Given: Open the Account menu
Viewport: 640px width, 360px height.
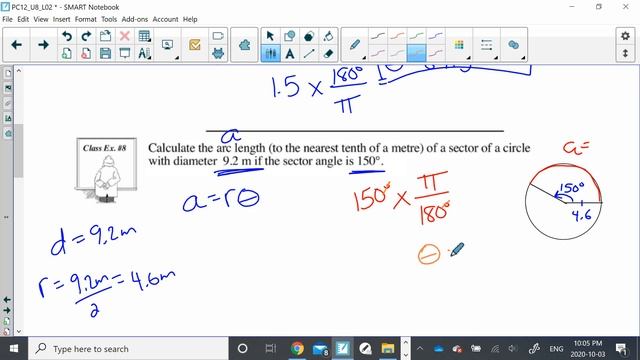Looking at the screenshot, I should 165,19.
